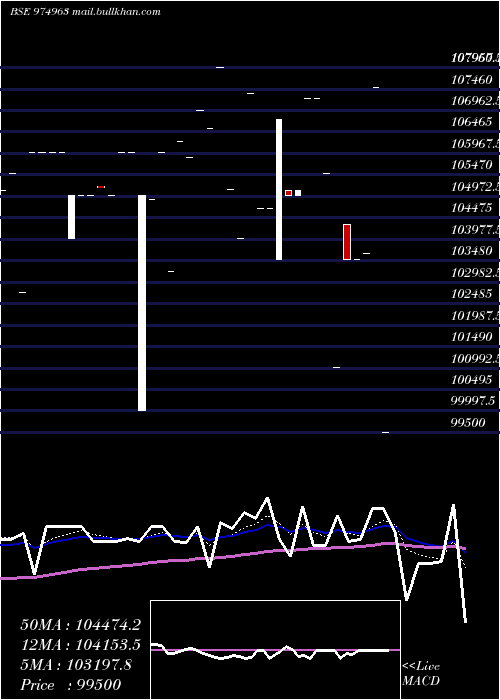500x700 pixels.
Task: Select the 104475 price label
Action: tap(472, 208)
